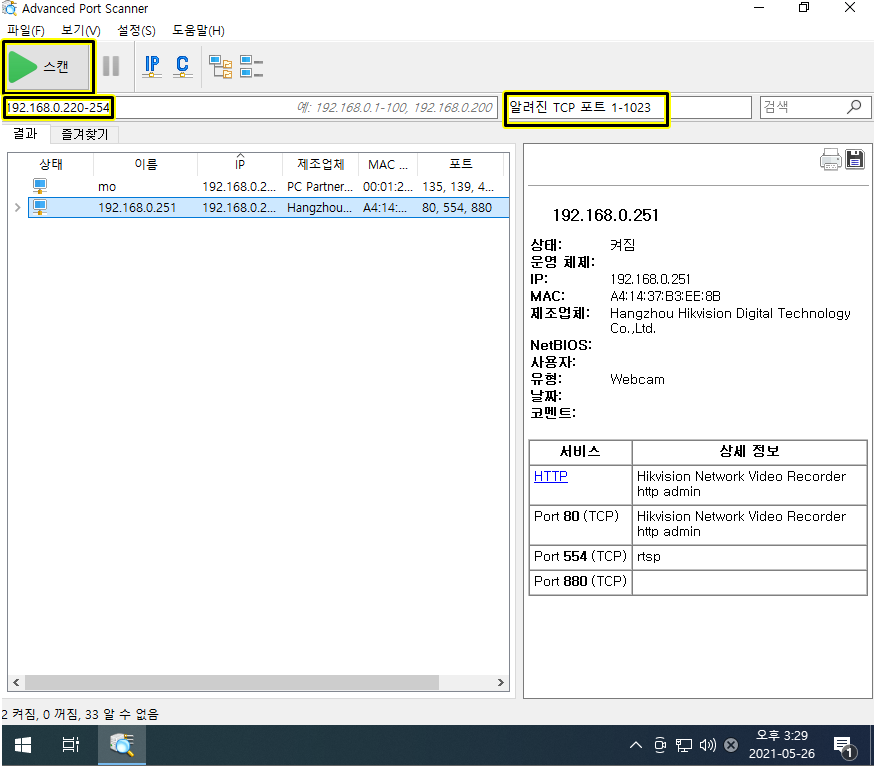Image resolution: width=874 pixels, height=766 pixels.
Task: Click the horizontal scrollbar thumb
Action: point(232,682)
